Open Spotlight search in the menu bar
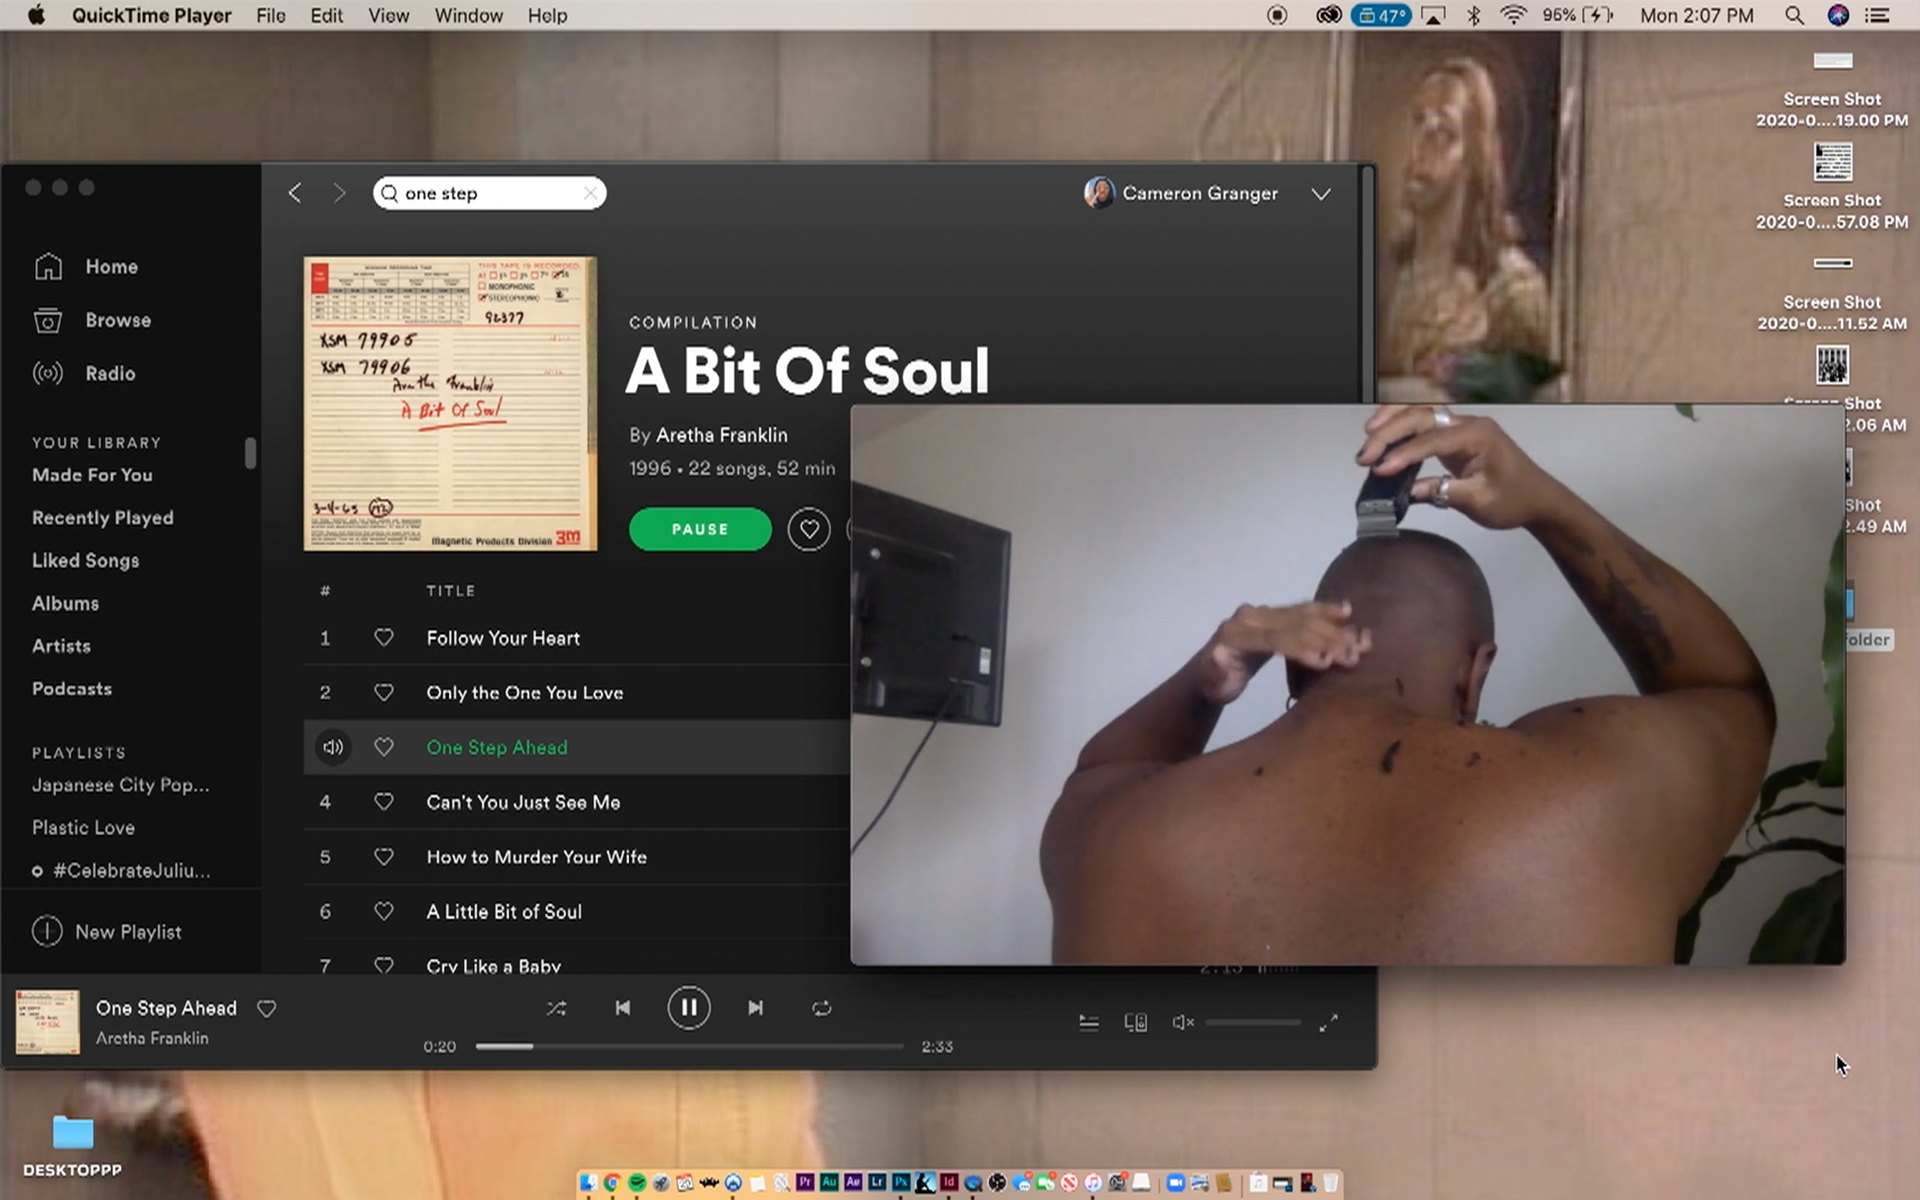Image resolution: width=1920 pixels, height=1200 pixels. pos(1794,15)
